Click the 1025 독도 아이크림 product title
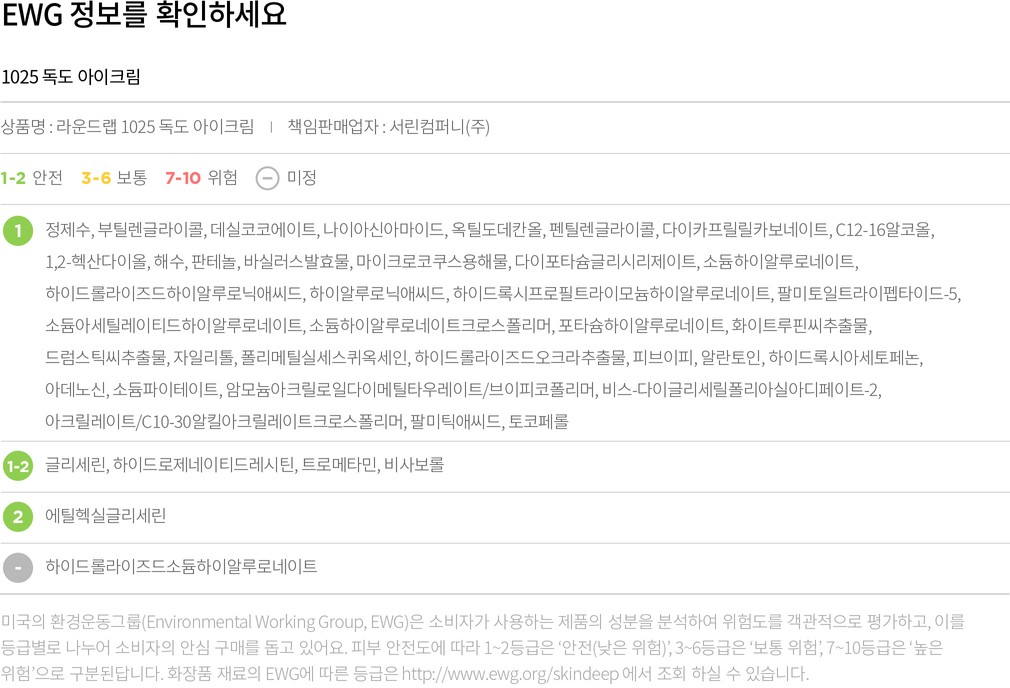Screen dimensions: 1010x688 (x=71, y=77)
